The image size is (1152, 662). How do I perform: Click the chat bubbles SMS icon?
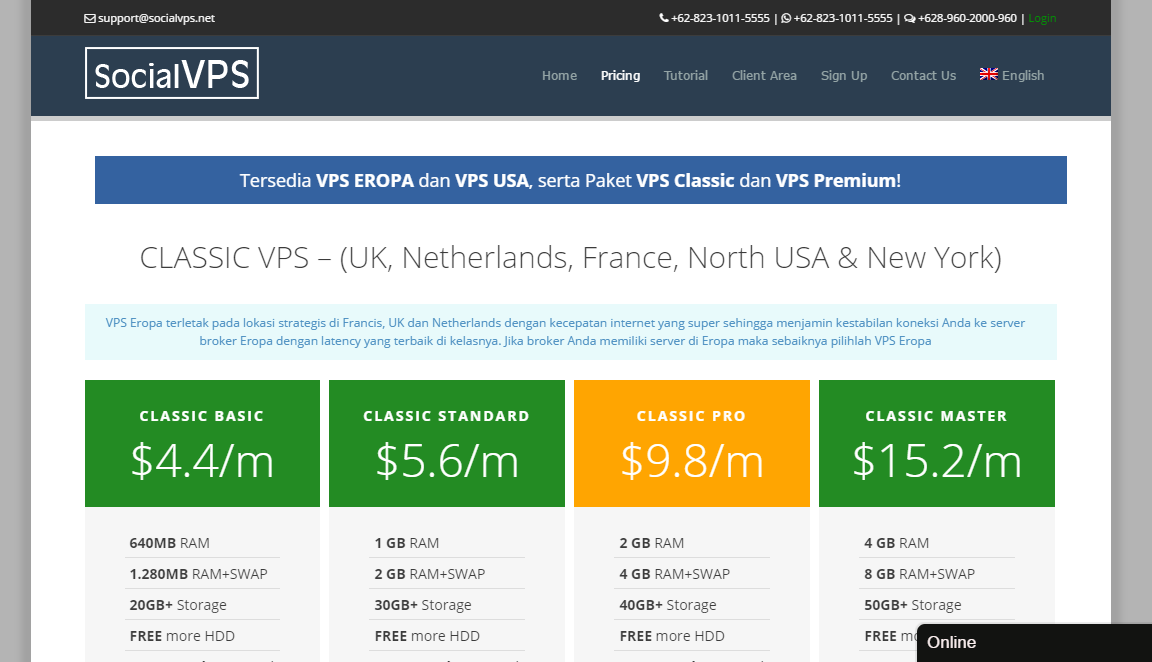click(909, 18)
